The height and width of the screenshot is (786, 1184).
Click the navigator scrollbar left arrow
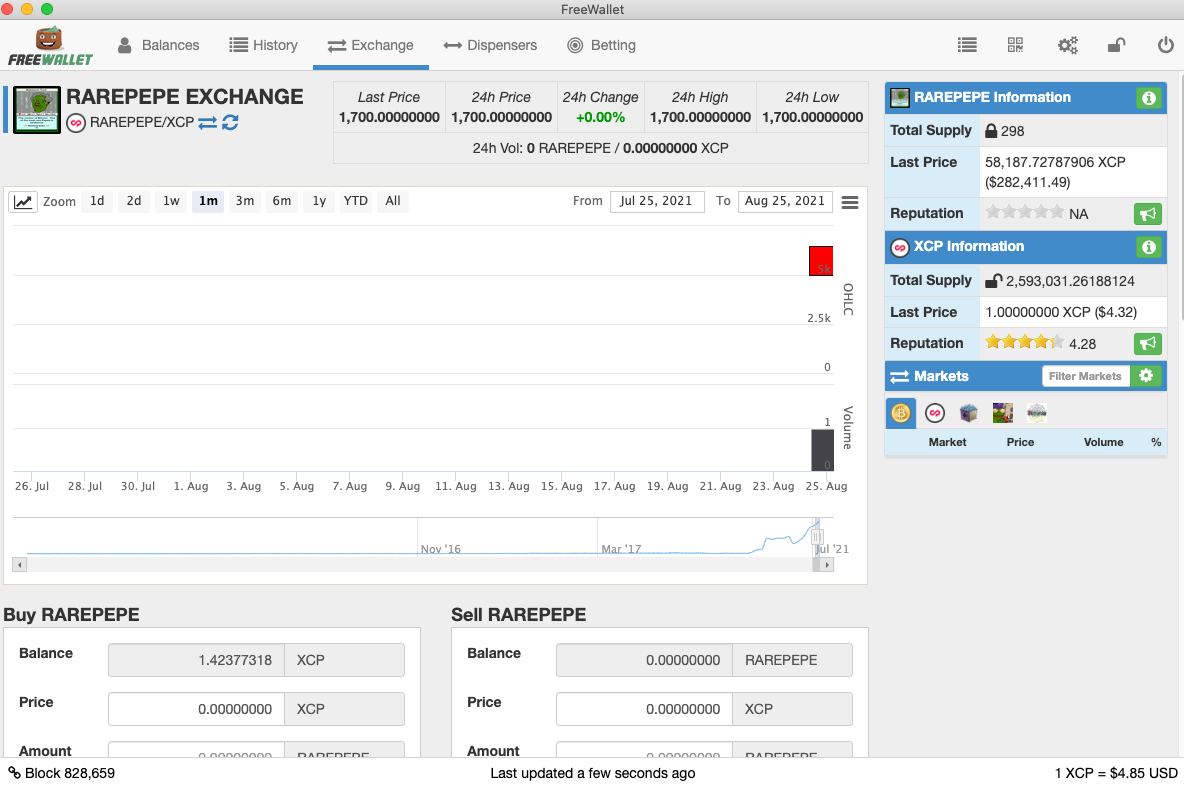(20, 564)
